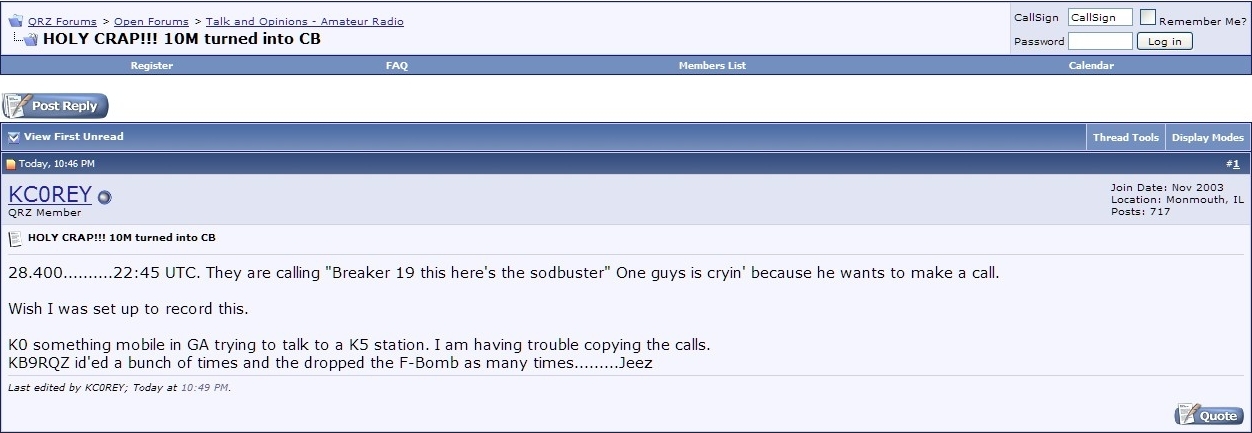1252x433 pixels.
Task: Open the Register page from the navbar
Action: [152, 66]
